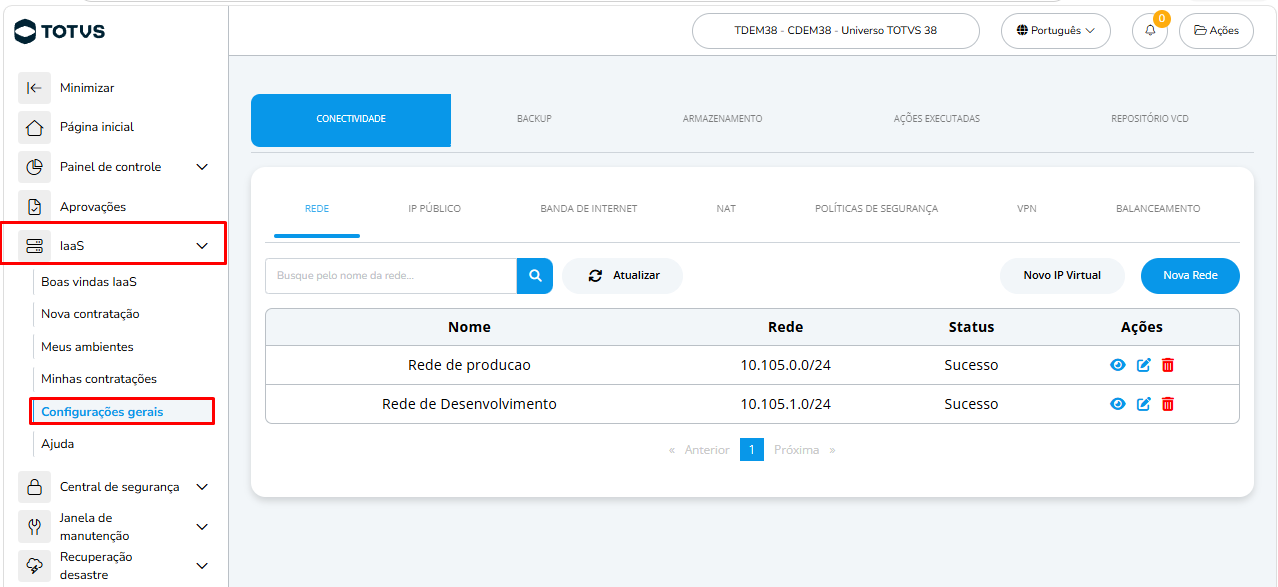Open Configurações gerais menu item

pos(122,411)
